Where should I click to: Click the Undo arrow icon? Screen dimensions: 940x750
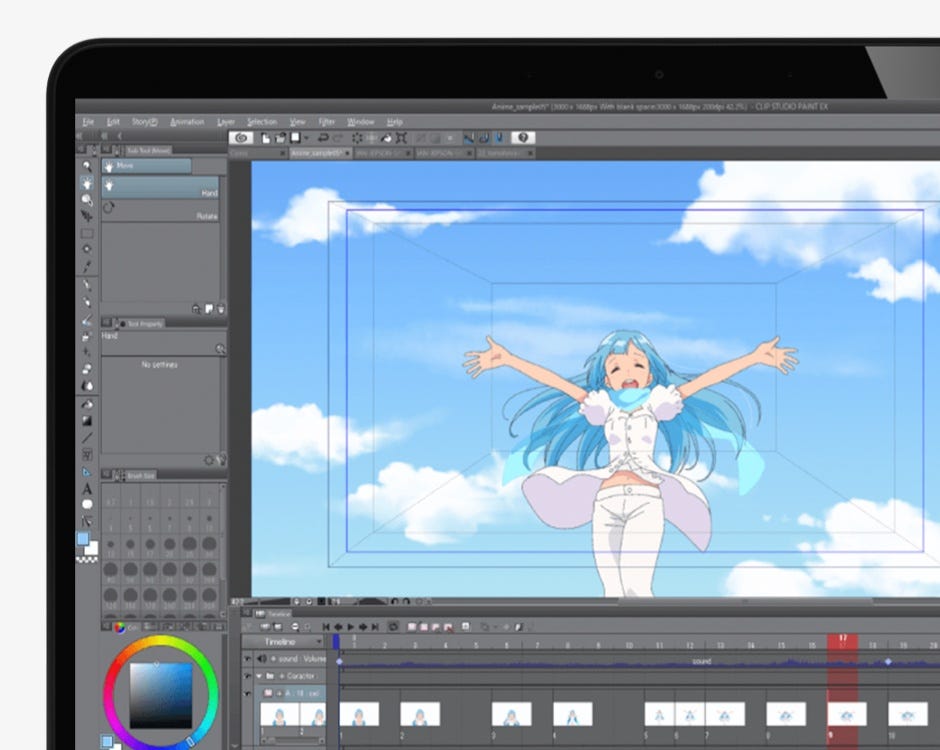pos(323,138)
